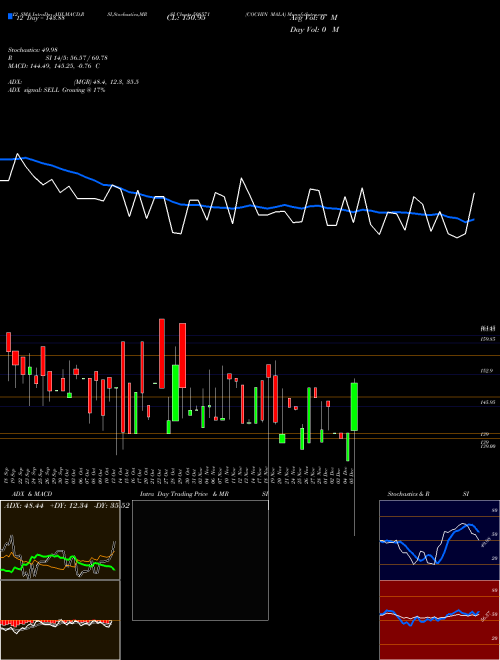The width and height of the screenshot is (500, 660).
Task: Click the date axis labels below candlesticks
Action: 180,476
